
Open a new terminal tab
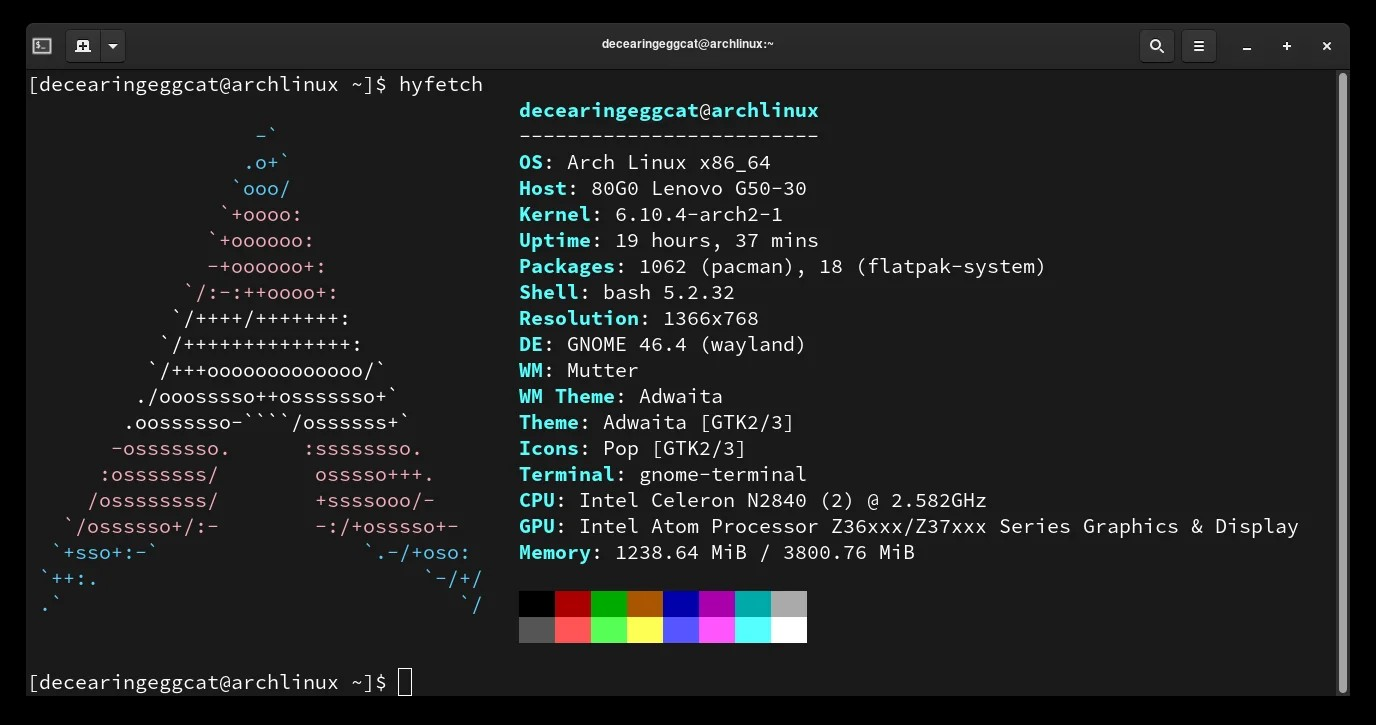click(83, 46)
